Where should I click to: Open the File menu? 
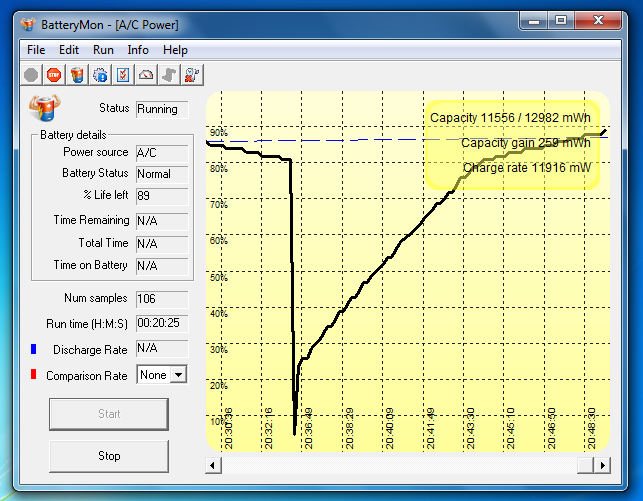(36, 50)
